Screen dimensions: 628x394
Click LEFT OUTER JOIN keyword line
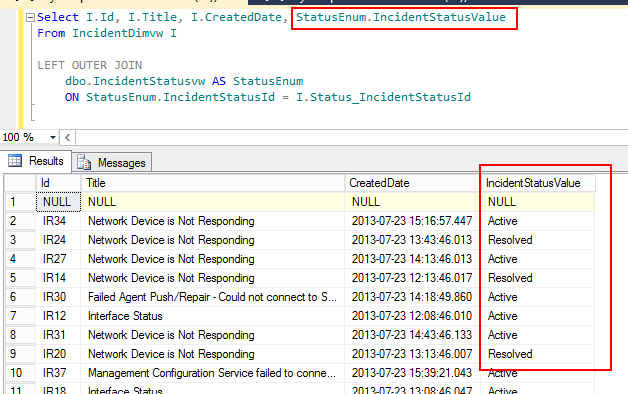tap(90, 65)
